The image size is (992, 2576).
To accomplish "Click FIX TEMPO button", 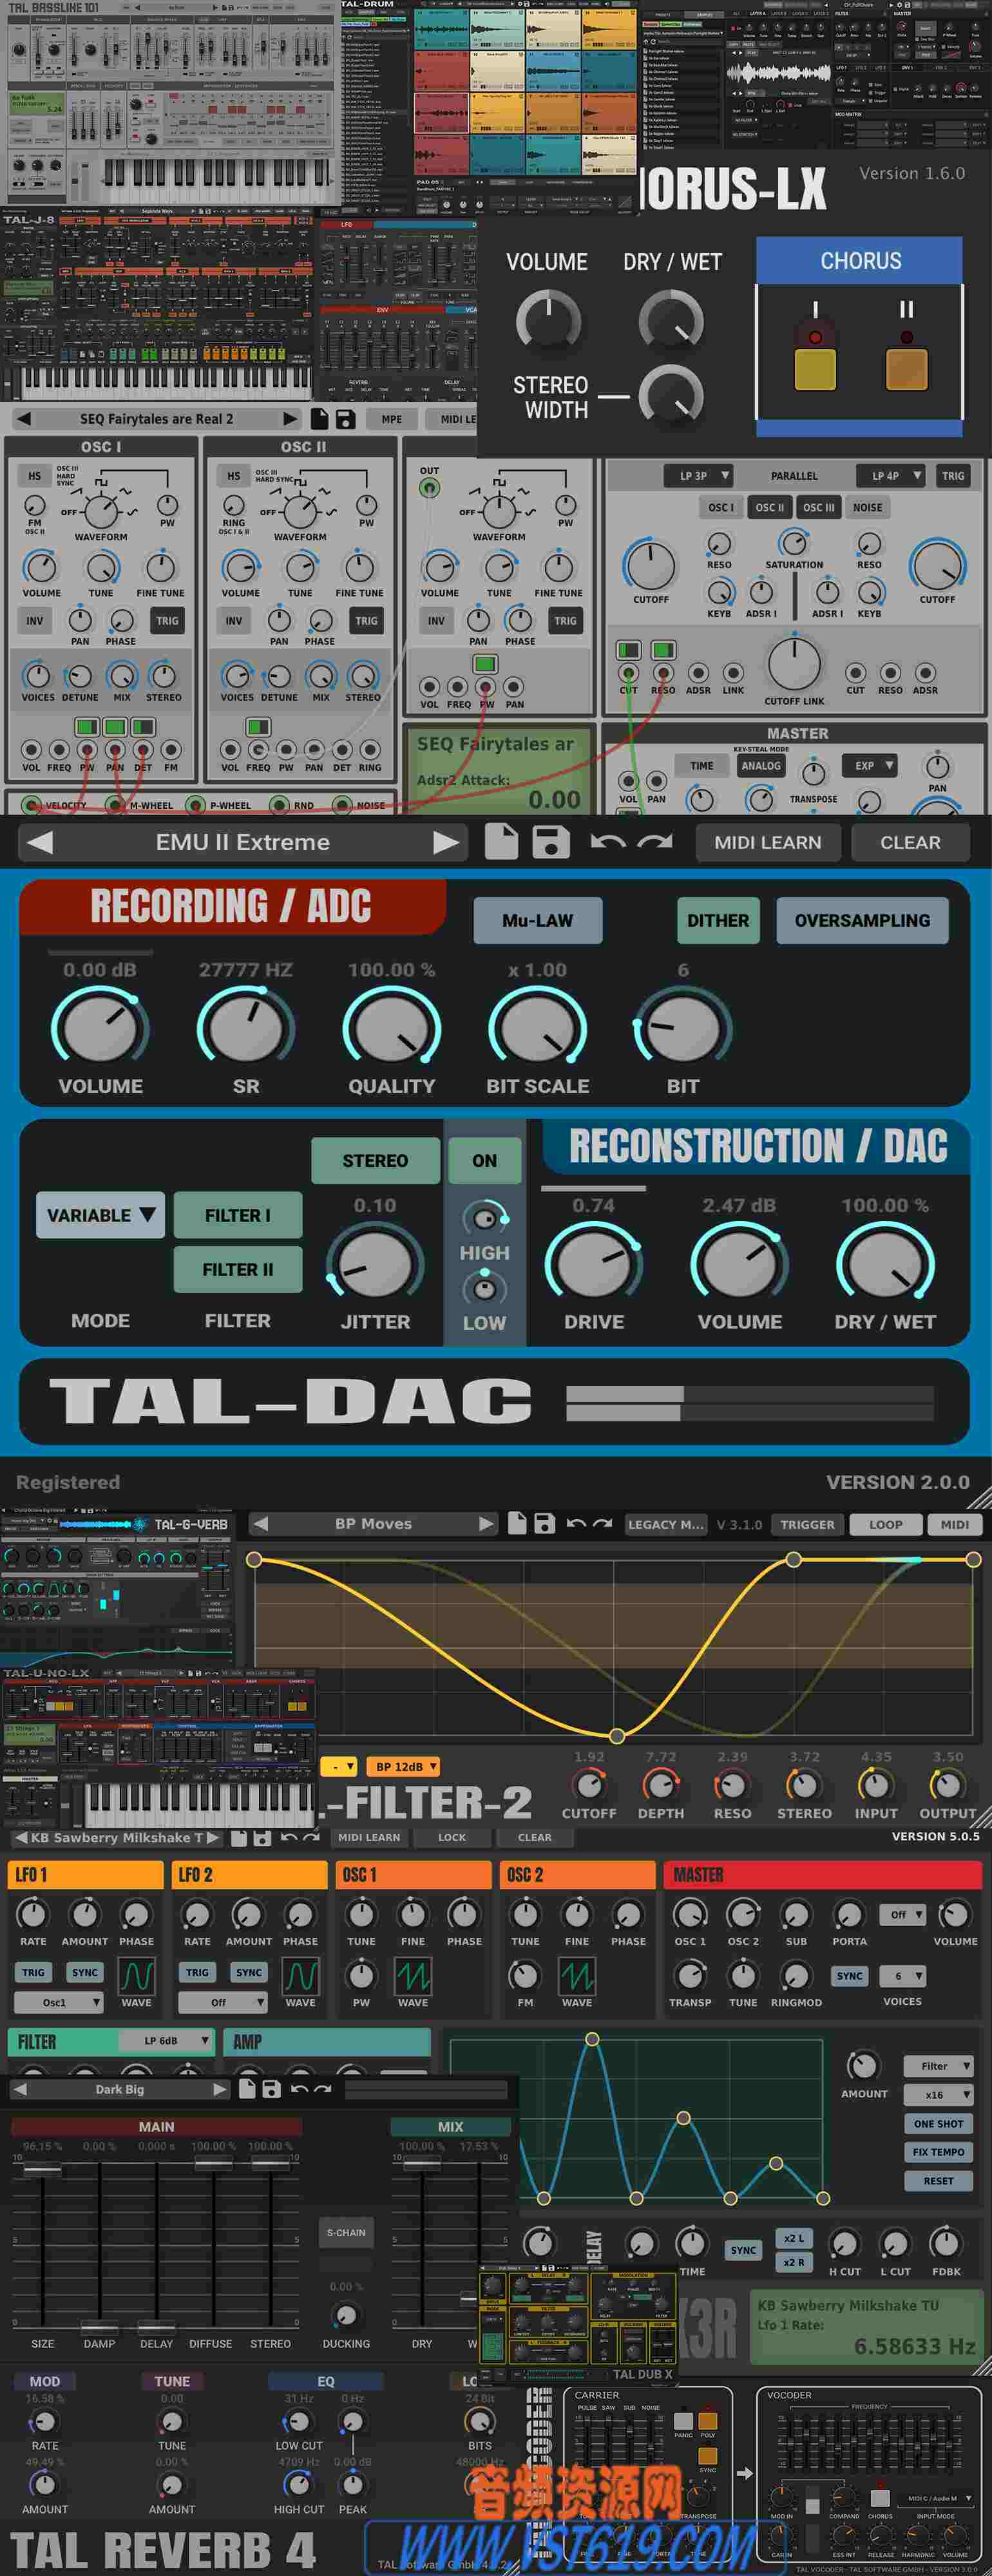I will coord(938,2152).
